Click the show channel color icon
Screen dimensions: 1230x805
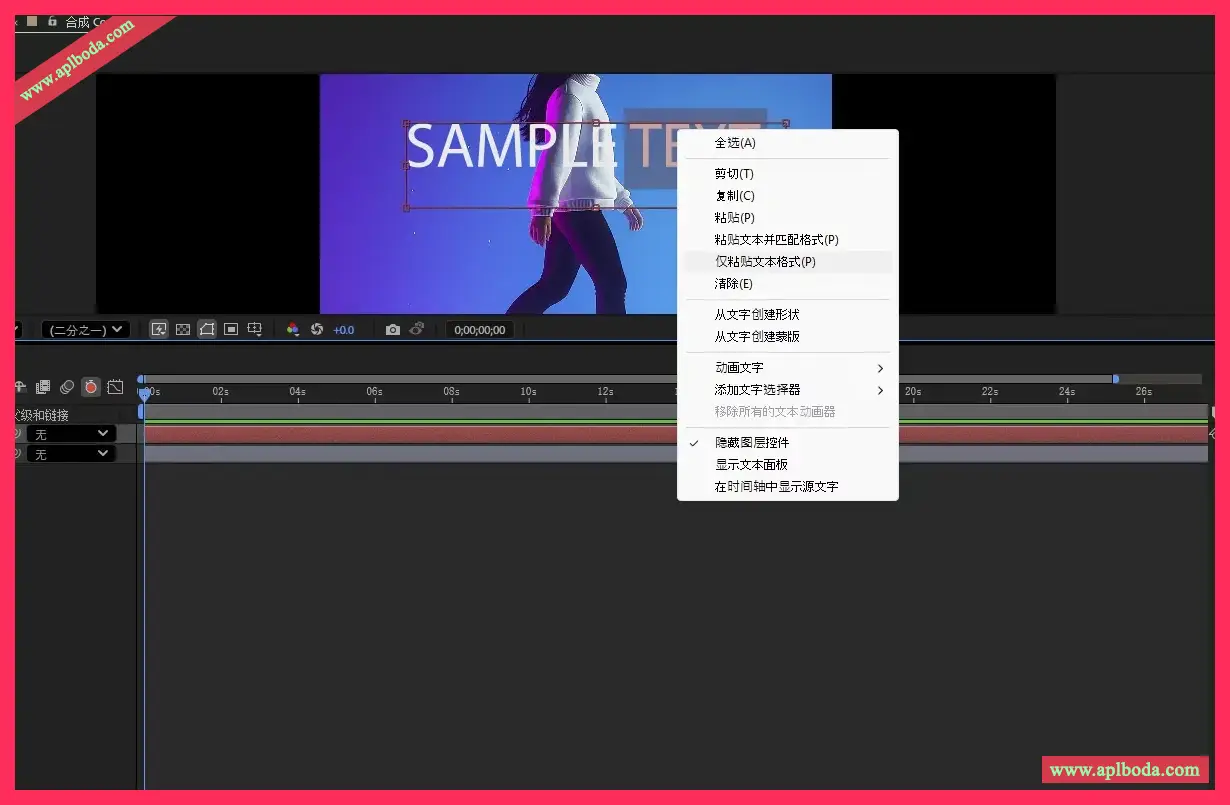coord(293,329)
